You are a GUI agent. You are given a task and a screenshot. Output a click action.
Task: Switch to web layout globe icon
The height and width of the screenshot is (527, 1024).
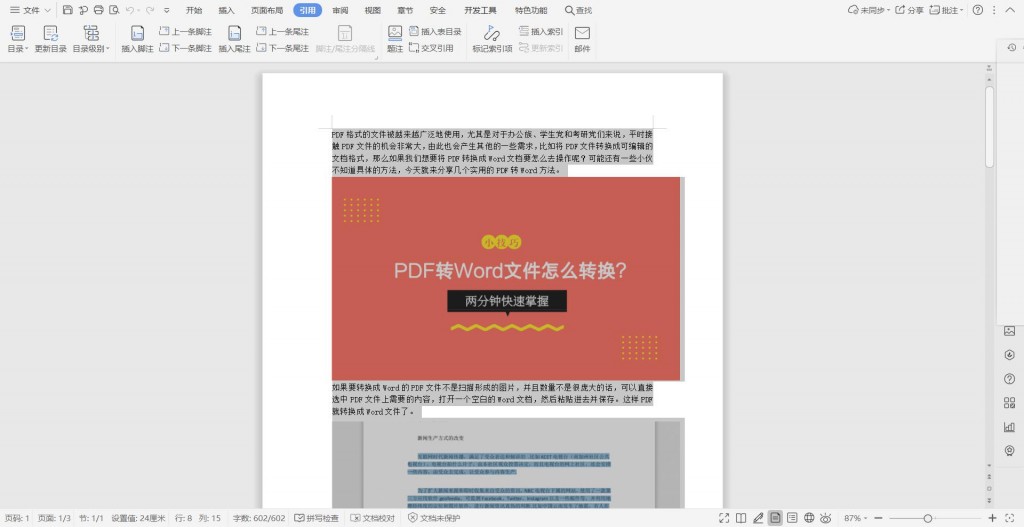pos(809,518)
